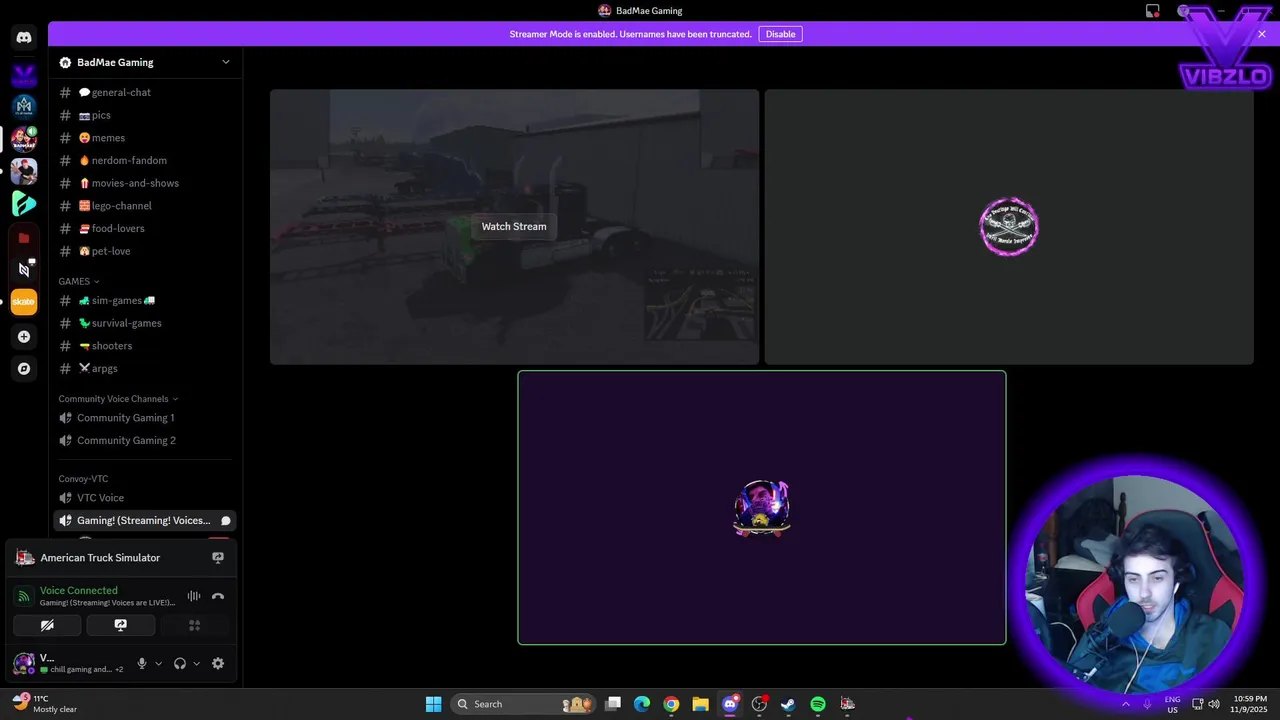
Task: Join Community Gaming 2 voice channel
Action: tap(144, 440)
